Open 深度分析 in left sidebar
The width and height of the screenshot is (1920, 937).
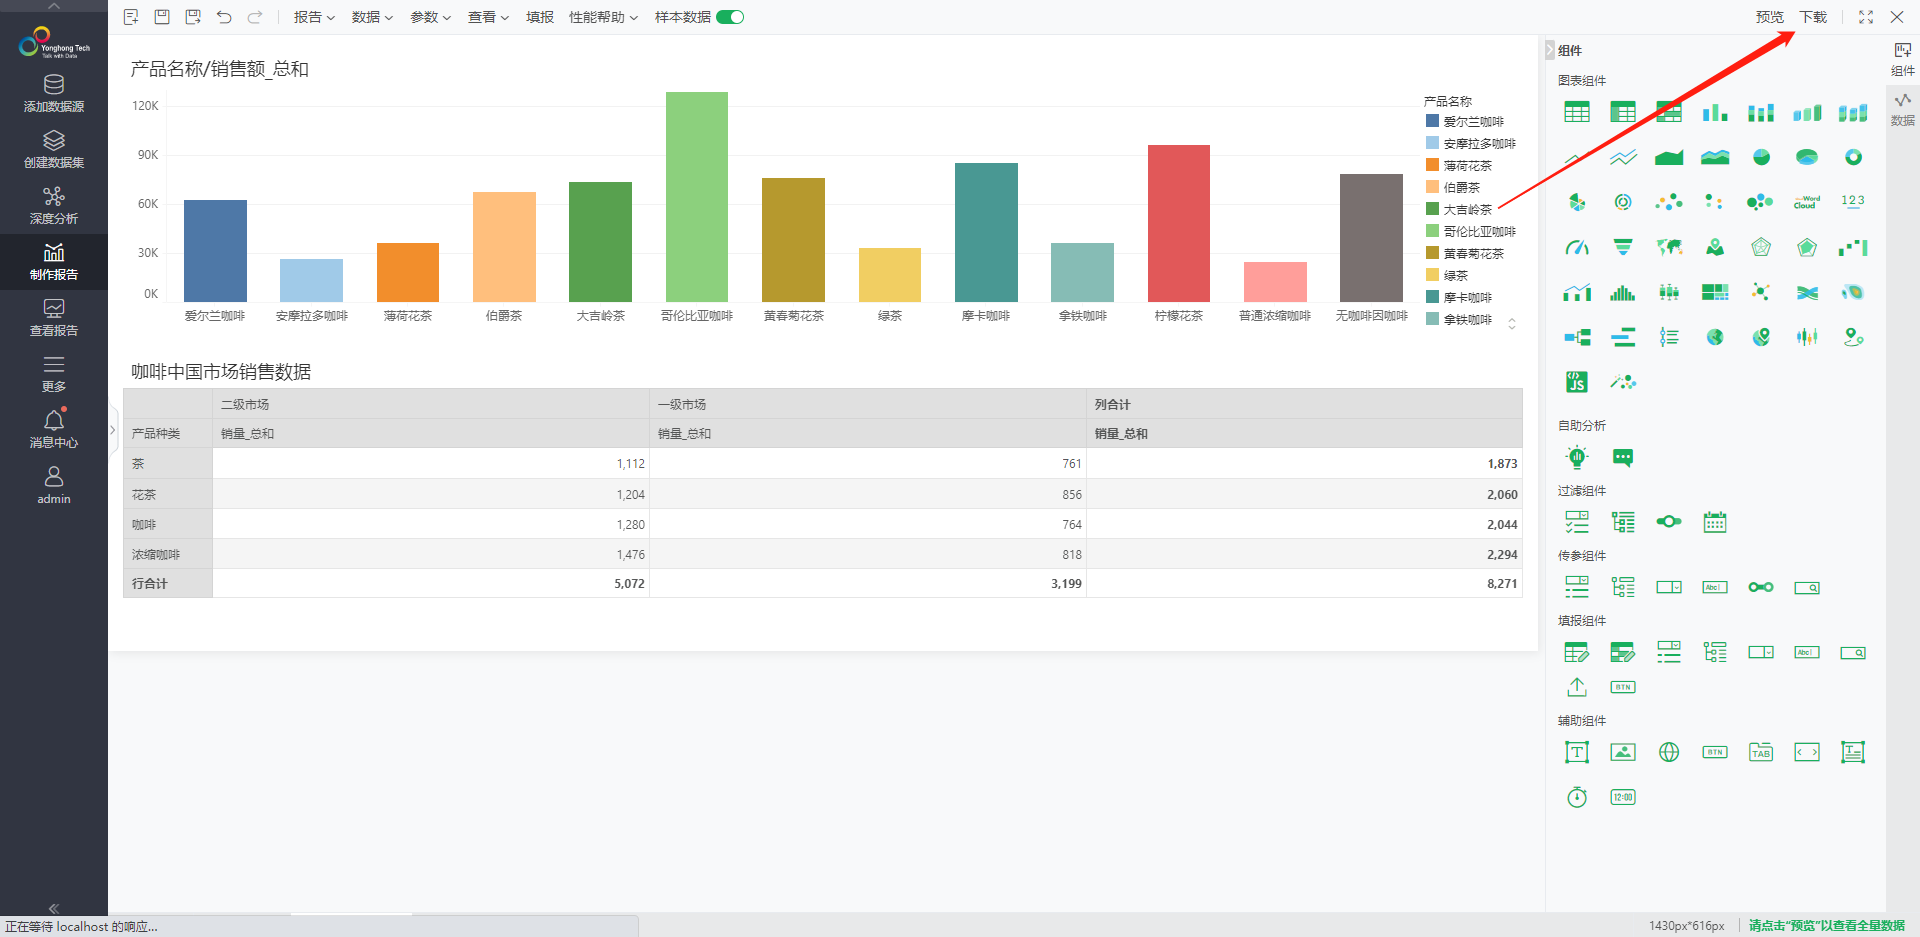point(54,205)
